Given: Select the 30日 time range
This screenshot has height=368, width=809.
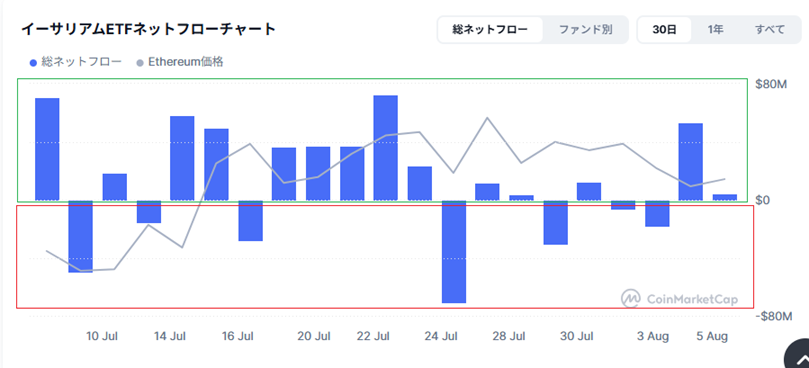Looking at the screenshot, I should (x=664, y=29).
